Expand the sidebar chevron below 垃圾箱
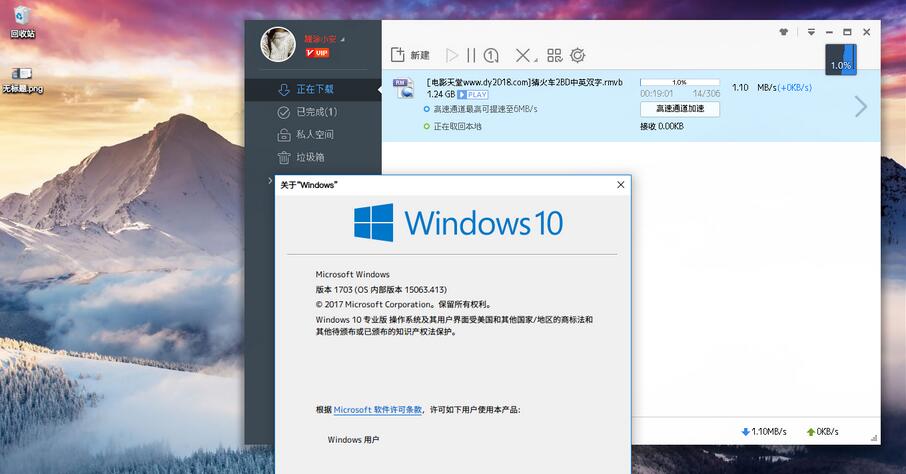Viewport: 906px width, 474px height. [270, 181]
